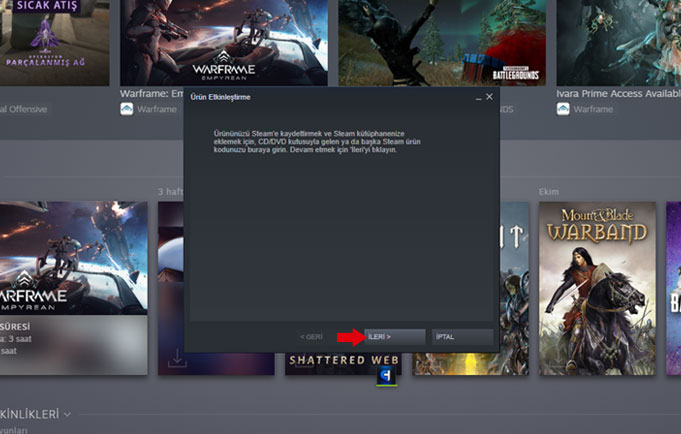Open the Ivara Prime Access news image
The height and width of the screenshot is (434, 681).
(618, 42)
